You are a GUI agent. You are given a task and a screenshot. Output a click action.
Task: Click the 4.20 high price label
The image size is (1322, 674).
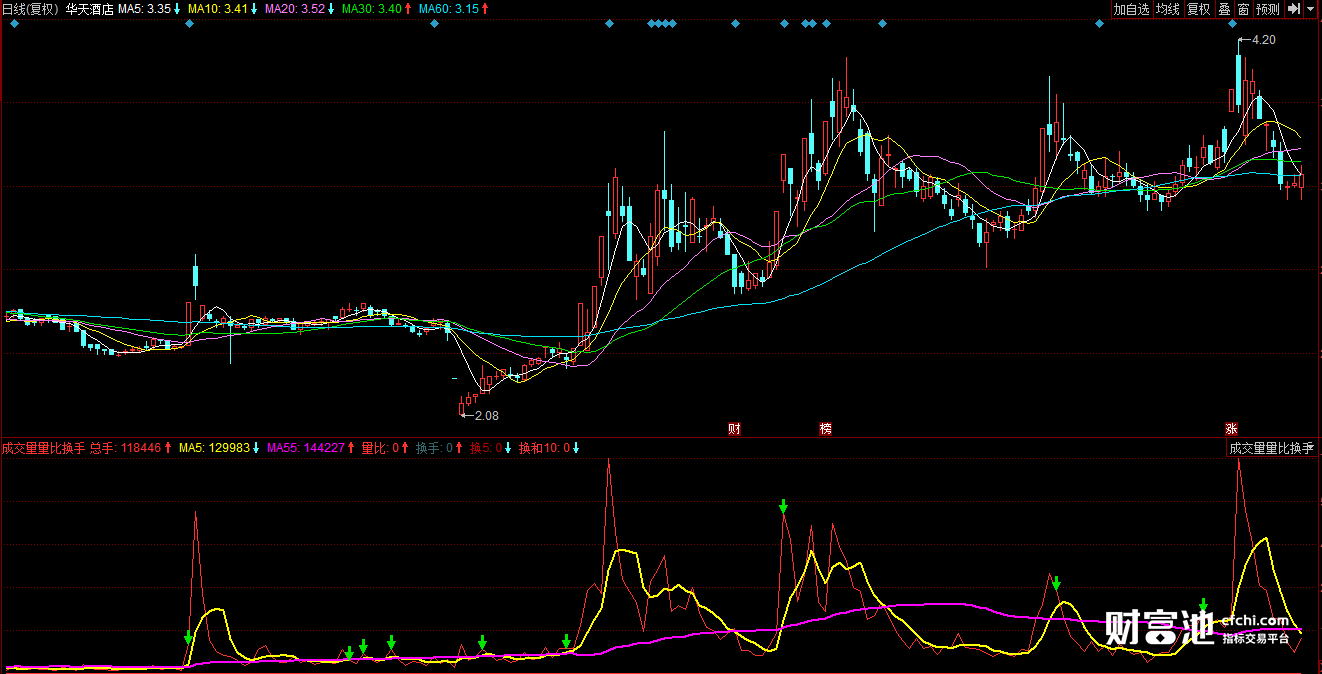[1263, 40]
